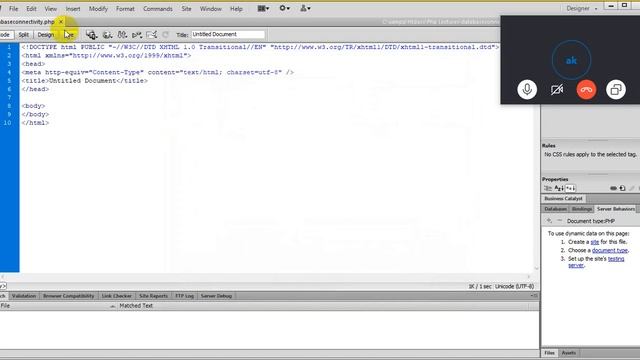
Task: Switch to the Link Checker tab
Action: click(117, 296)
